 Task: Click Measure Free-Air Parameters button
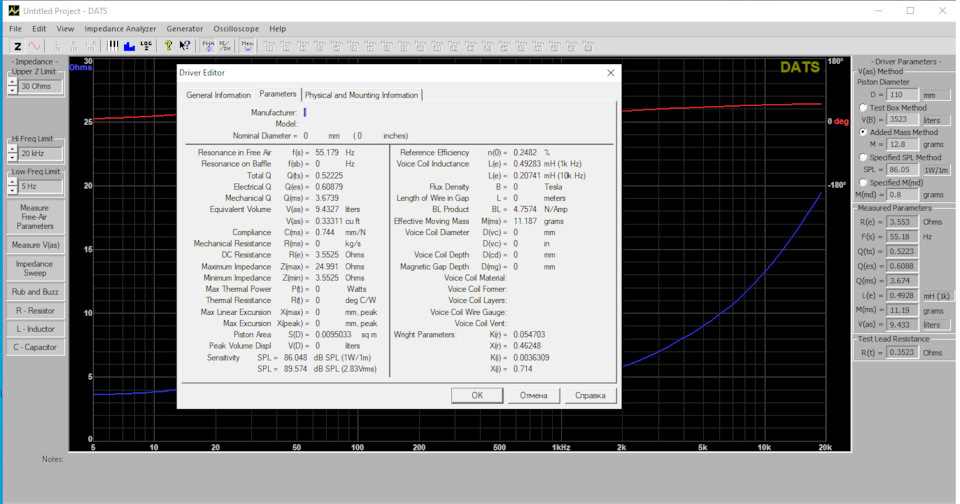(x=35, y=217)
